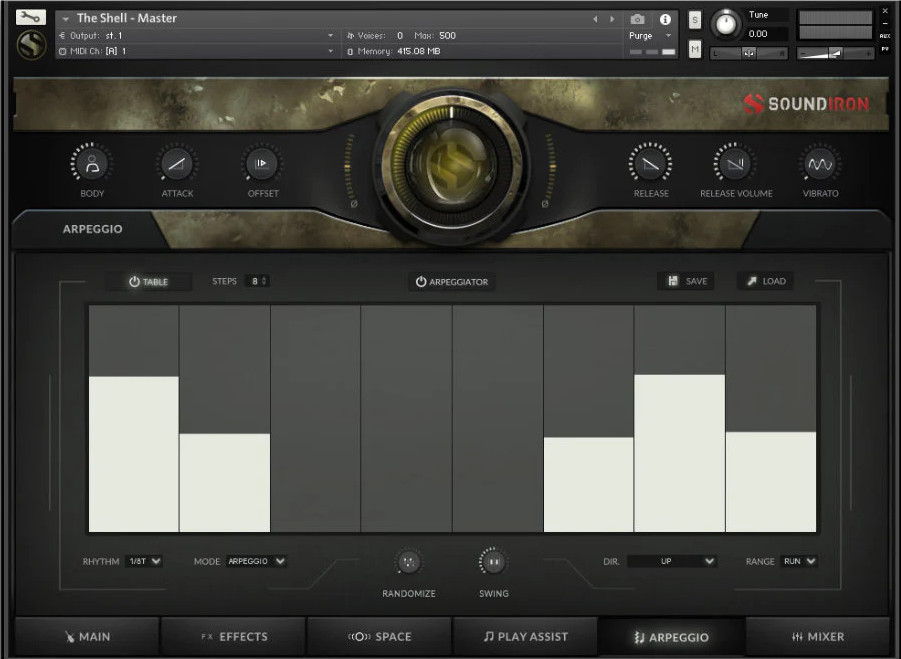The image size is (901, 659).
Task: Open the snapshot camera view
Action: pyautogui.click(x=637, y=18)
